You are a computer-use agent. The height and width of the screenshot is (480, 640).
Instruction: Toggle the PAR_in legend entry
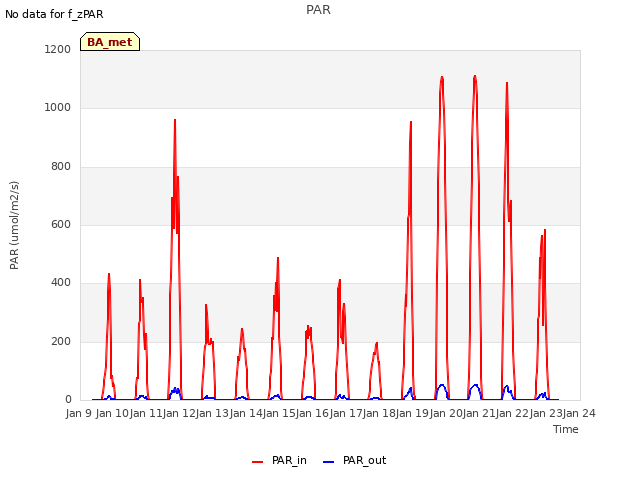coord(279,460)
